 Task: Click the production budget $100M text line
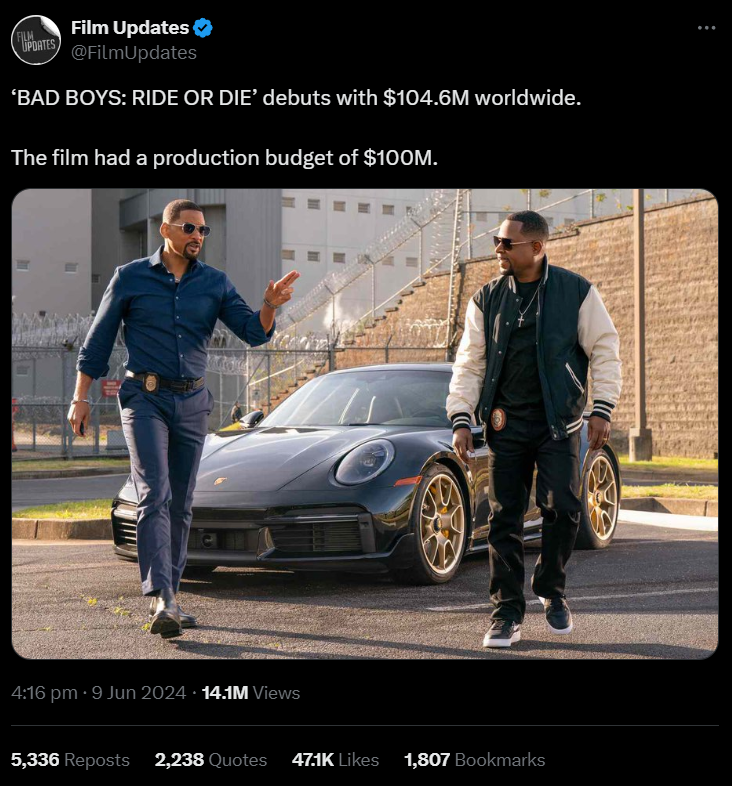coord(225,158)
